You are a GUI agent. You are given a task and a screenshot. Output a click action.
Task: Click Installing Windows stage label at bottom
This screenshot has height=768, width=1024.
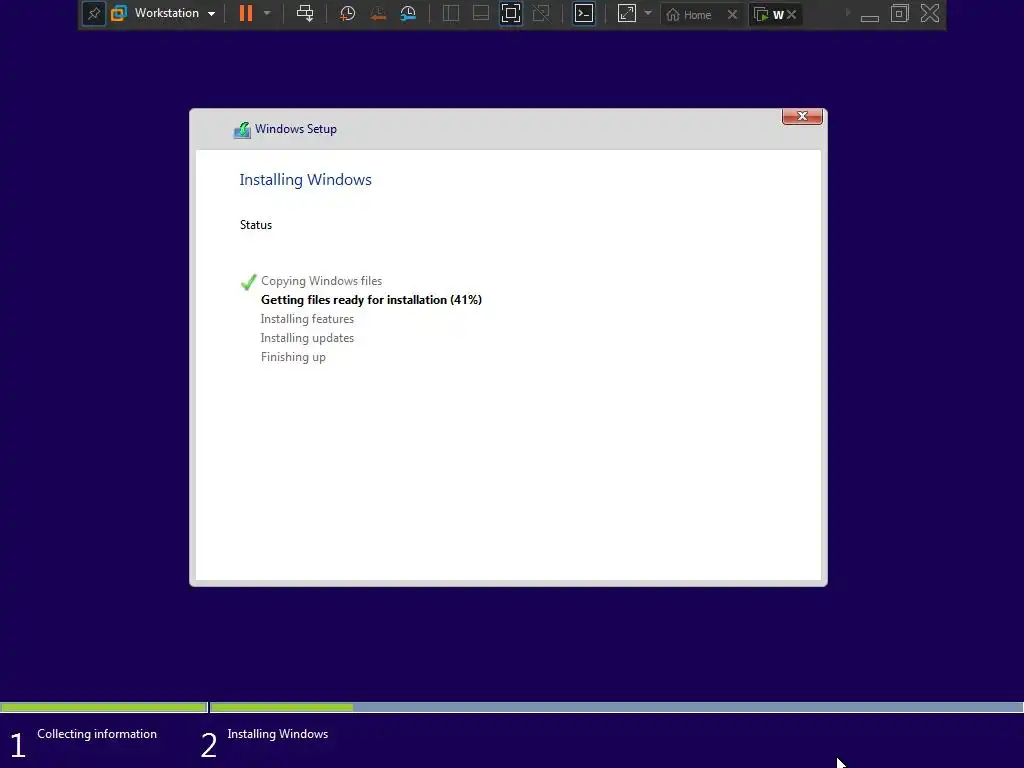point(278,734)
